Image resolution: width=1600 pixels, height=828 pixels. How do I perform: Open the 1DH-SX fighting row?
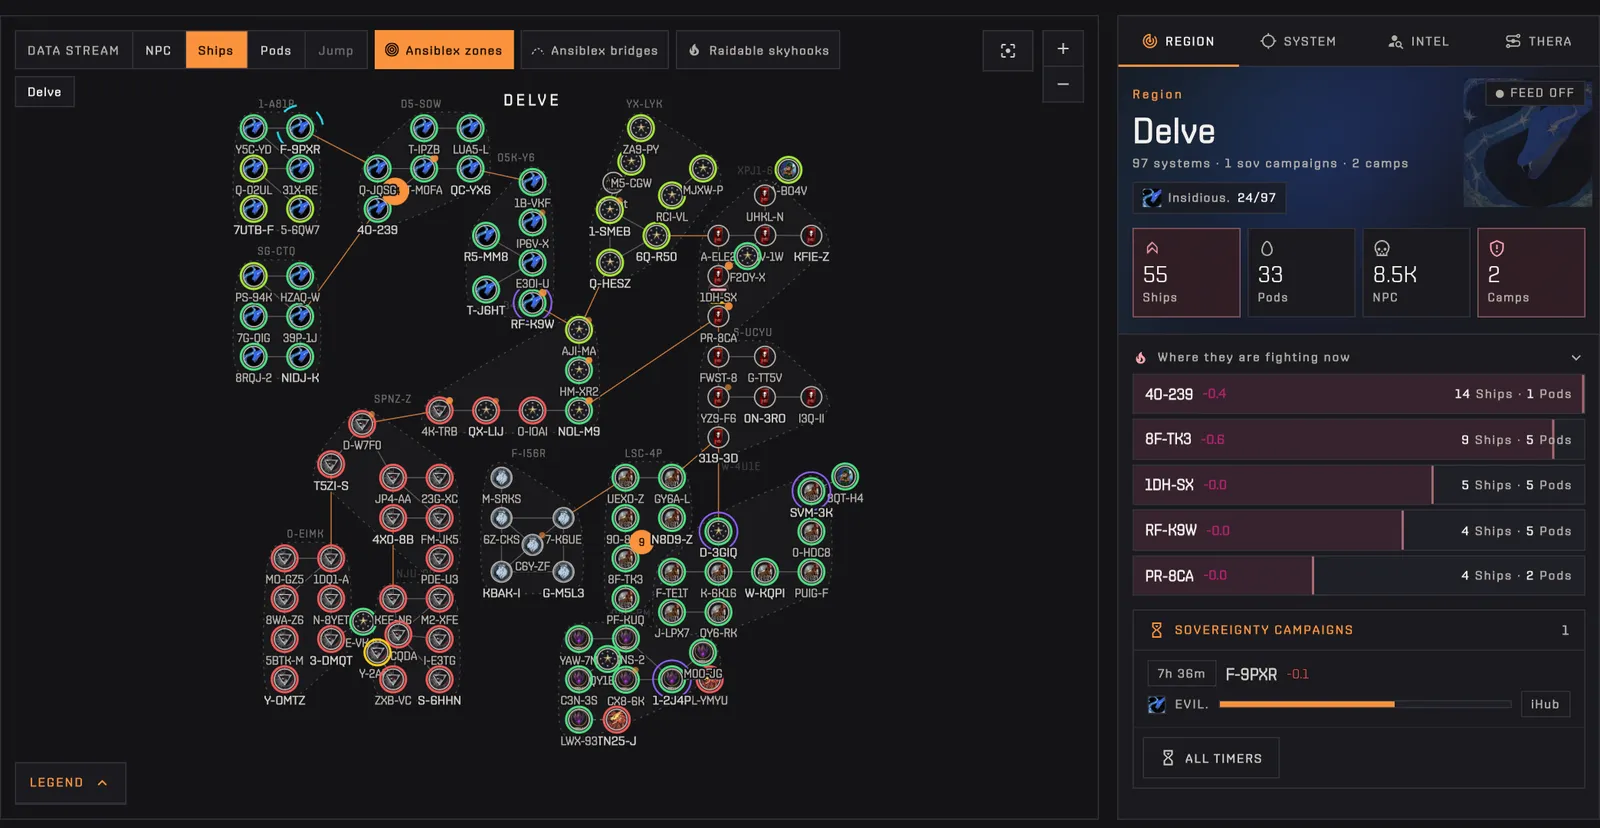tap(1358, 485)
